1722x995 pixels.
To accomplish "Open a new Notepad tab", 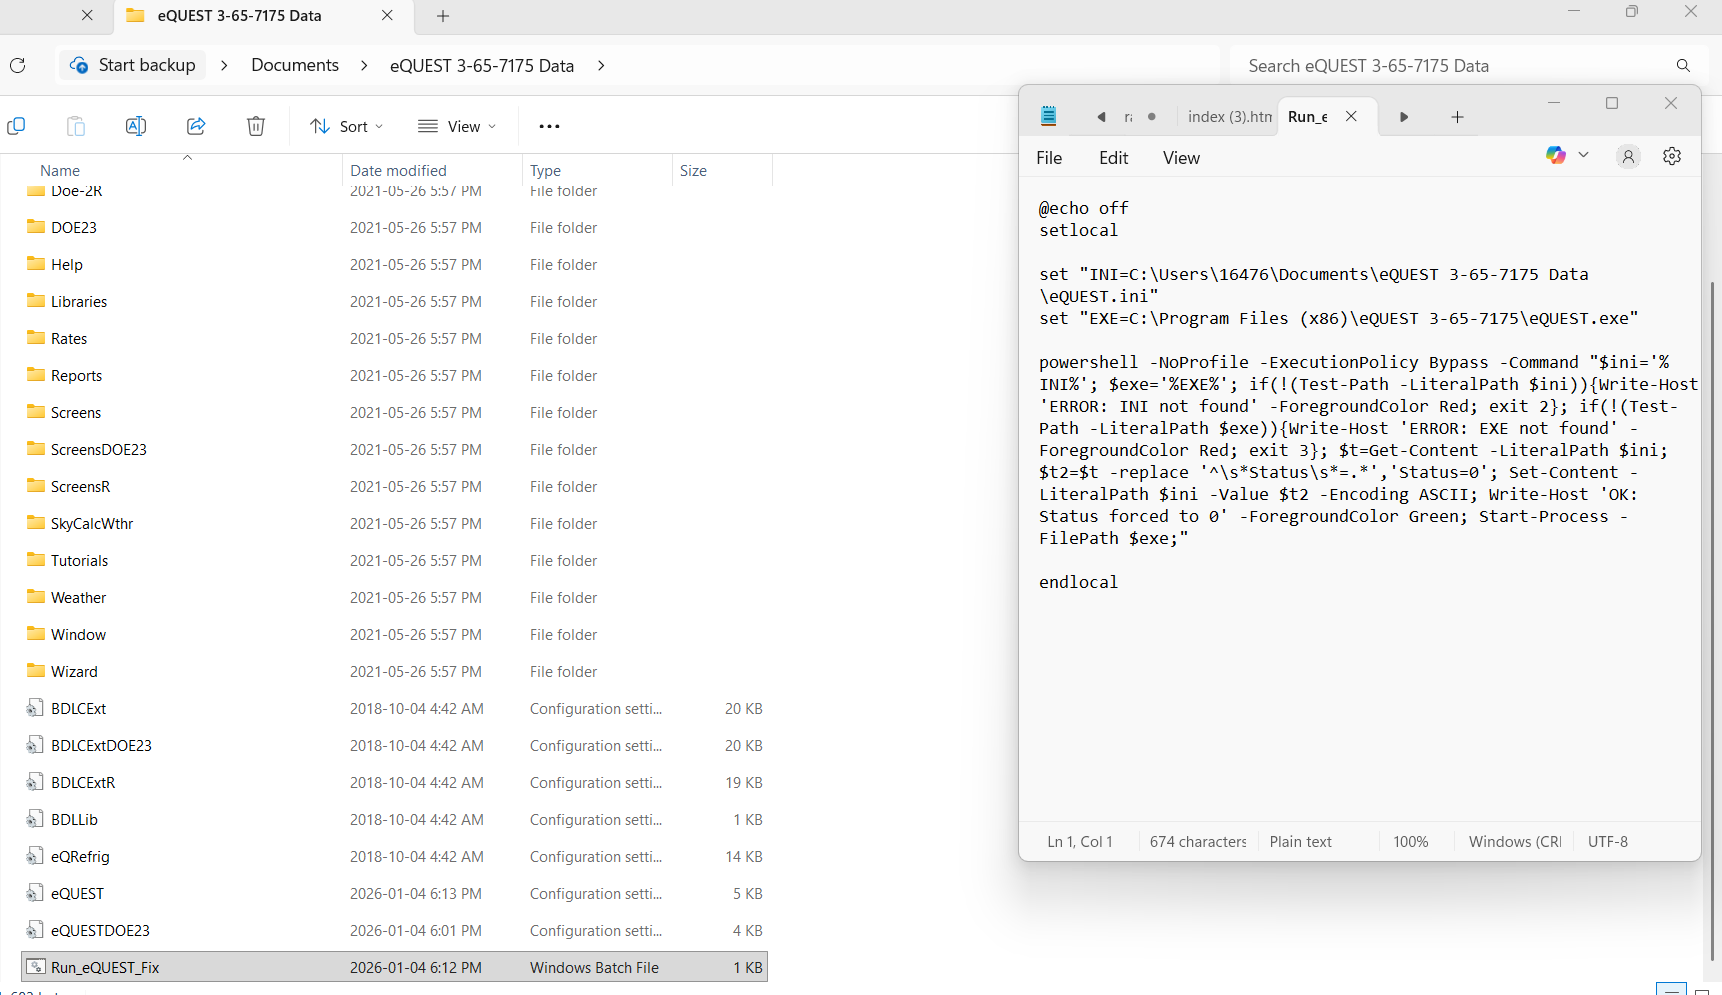I will [x=1457, y=117].
